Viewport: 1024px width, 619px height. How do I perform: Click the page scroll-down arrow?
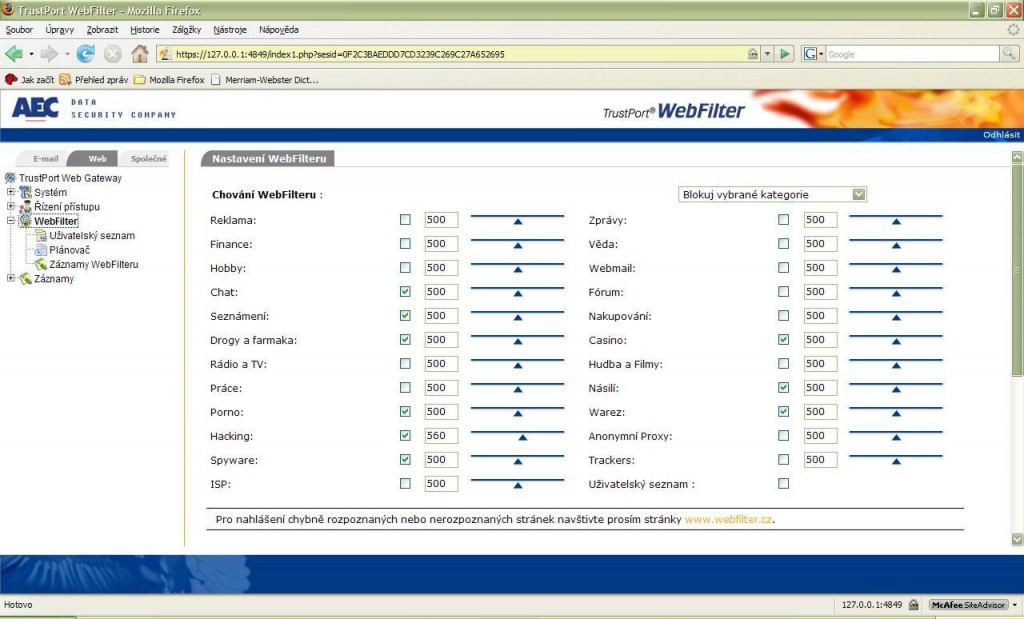[1017, 539]
